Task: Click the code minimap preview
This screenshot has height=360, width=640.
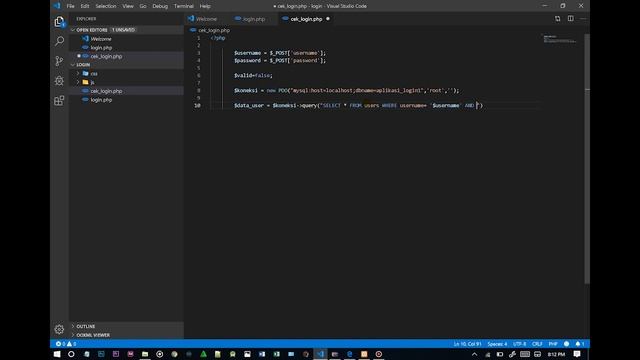Action: click(560, 39)
